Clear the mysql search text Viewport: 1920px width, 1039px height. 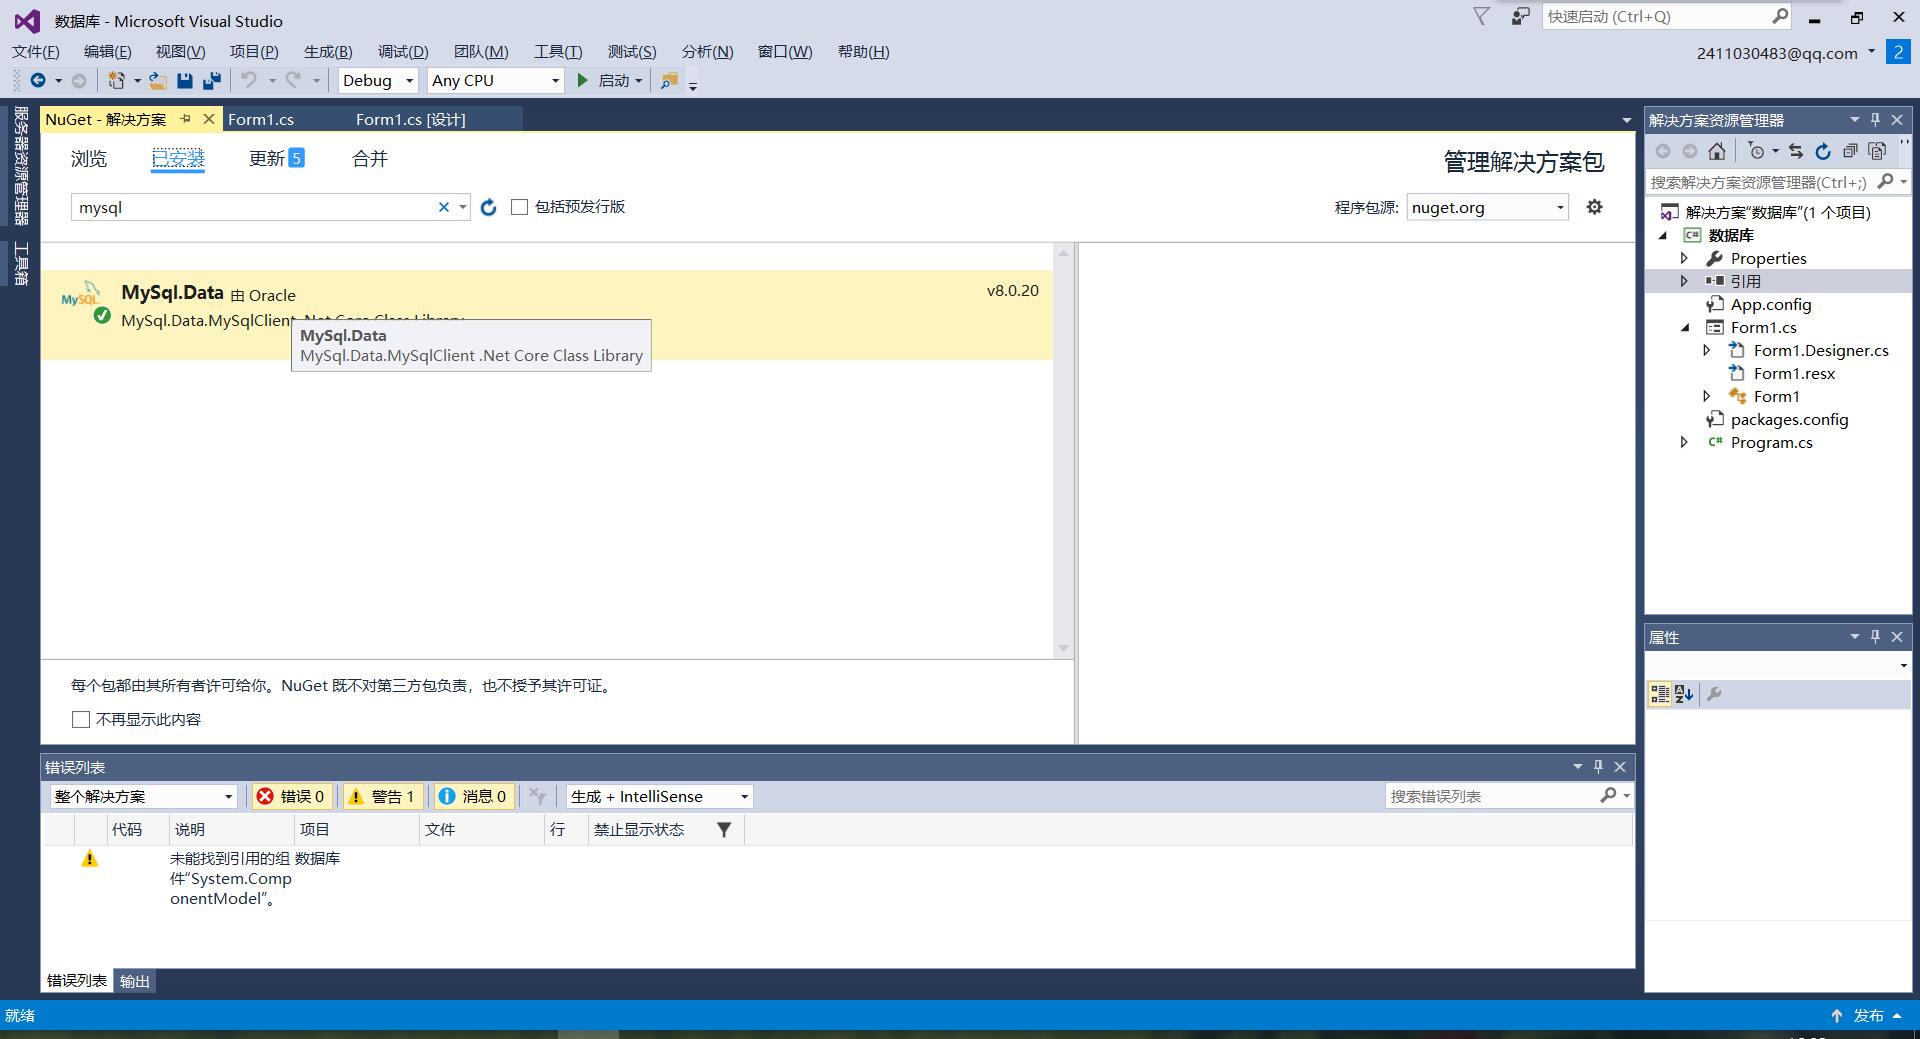click(444, 207)
